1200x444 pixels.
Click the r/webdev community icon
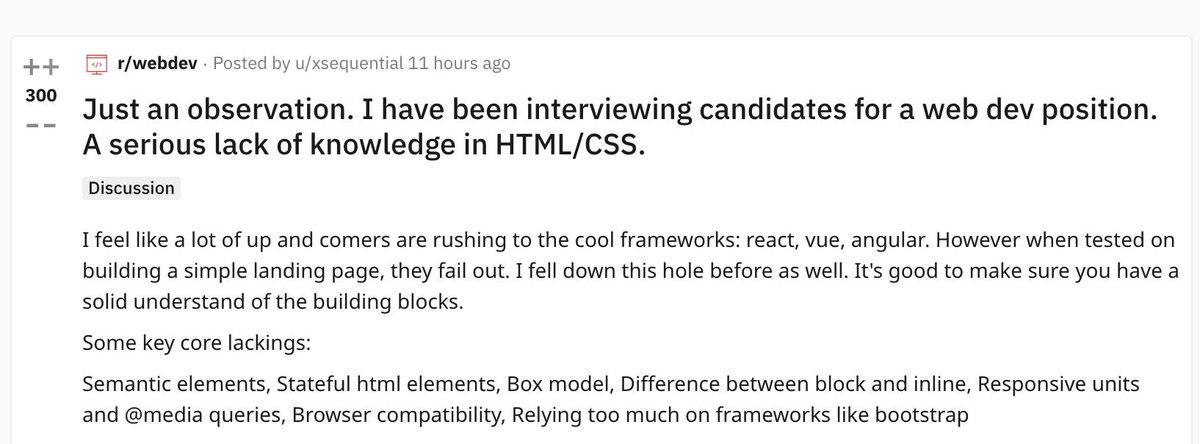click(x=96, y=63)
